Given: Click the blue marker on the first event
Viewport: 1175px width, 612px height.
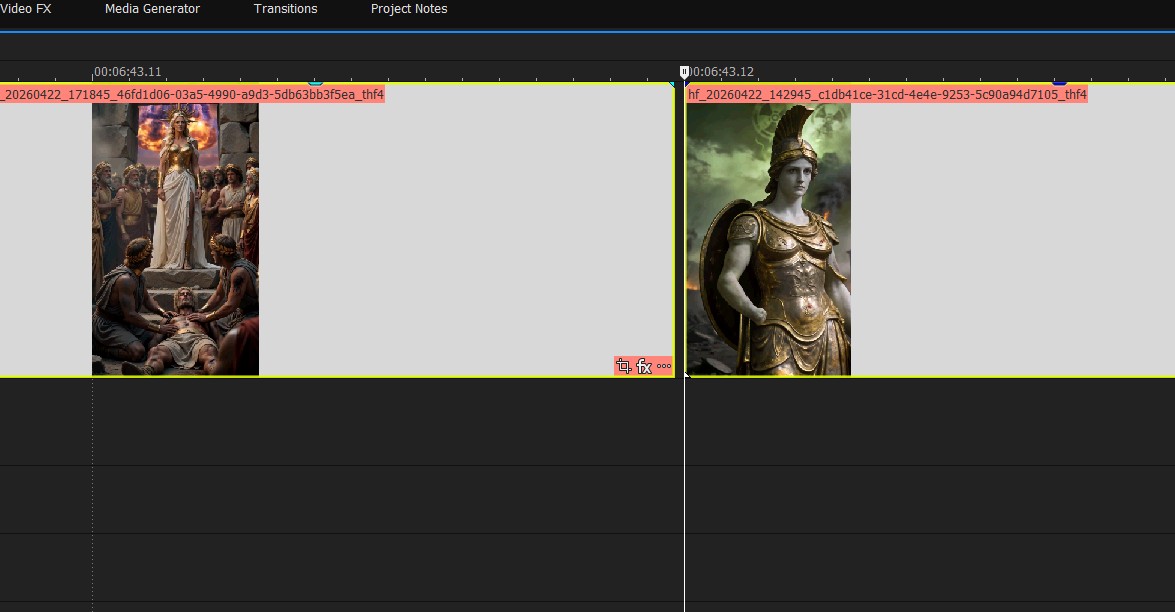Looking at the screenshot, I should click(x=316, y=81).
